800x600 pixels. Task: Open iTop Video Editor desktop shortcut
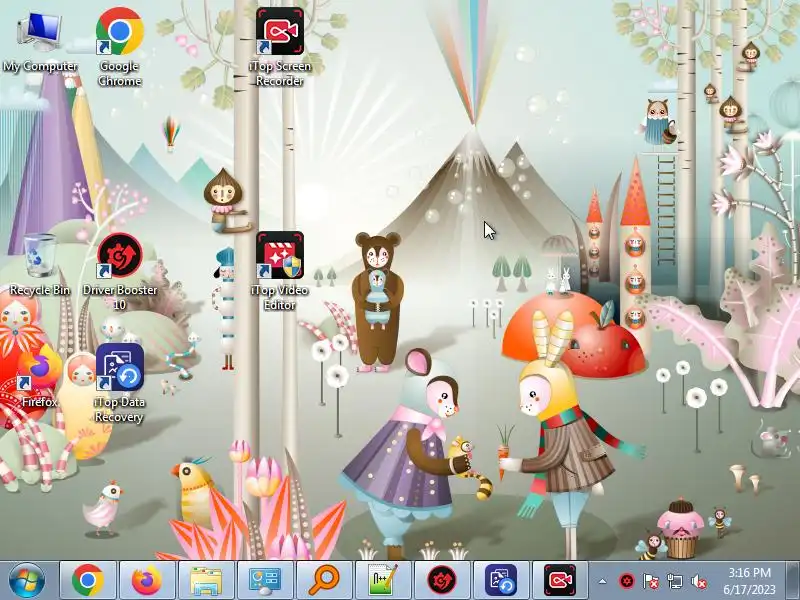(x=280, y=270)
